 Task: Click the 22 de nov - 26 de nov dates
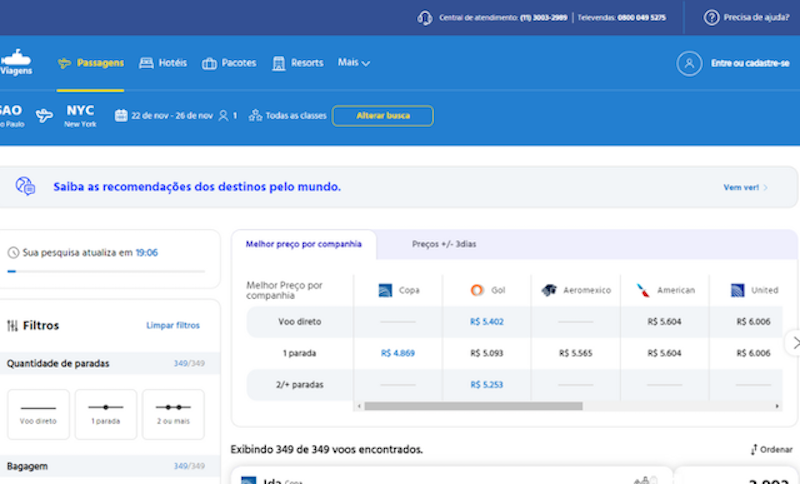point(172,116)
